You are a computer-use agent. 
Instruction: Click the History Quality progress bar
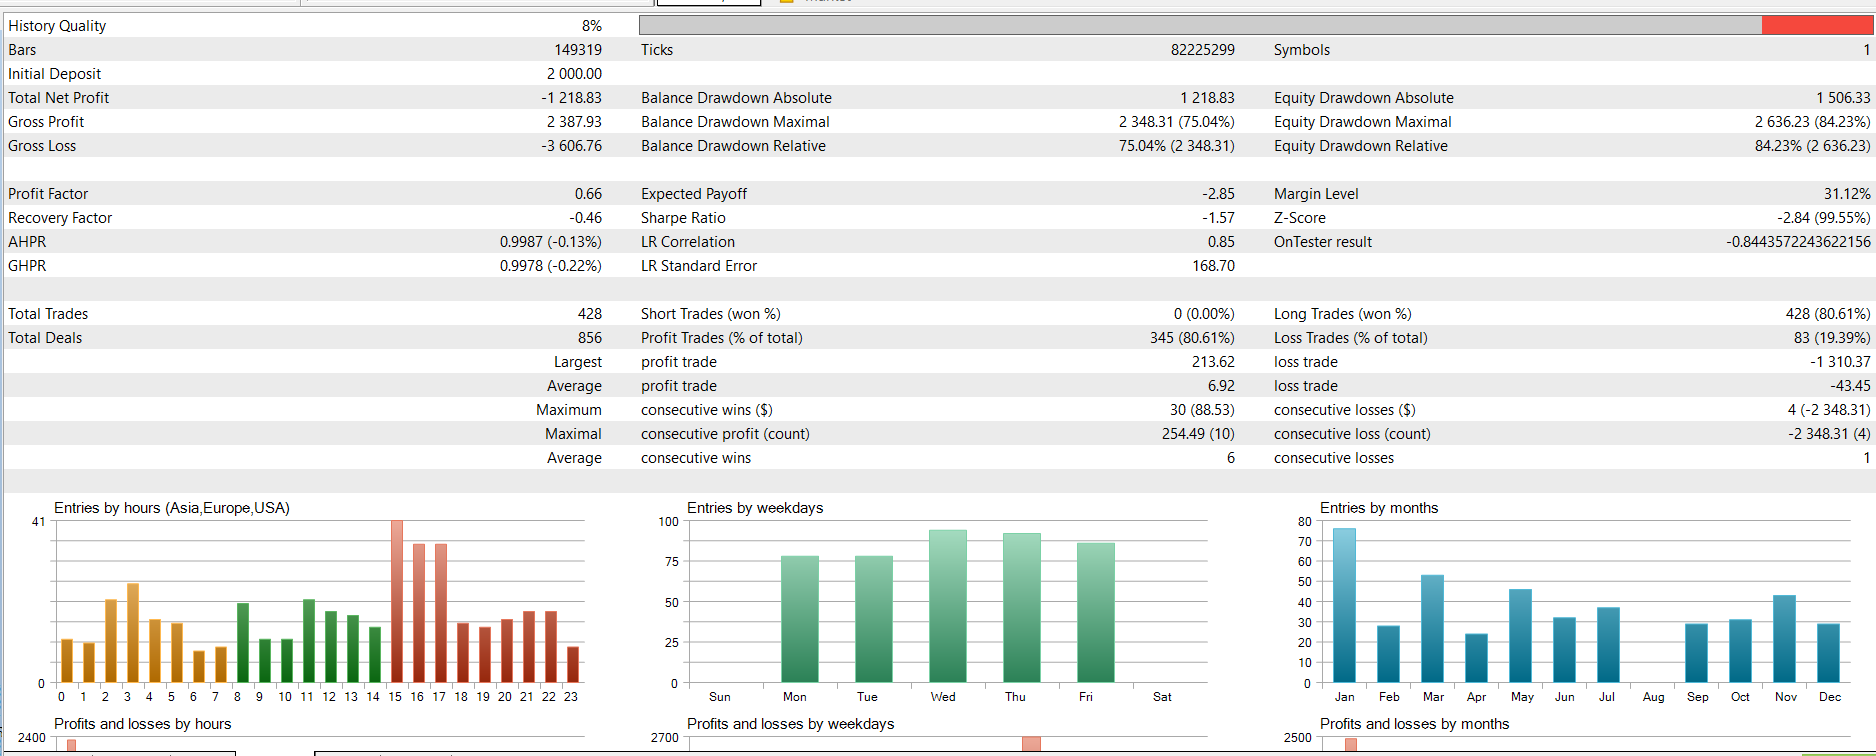(1256, 25)
